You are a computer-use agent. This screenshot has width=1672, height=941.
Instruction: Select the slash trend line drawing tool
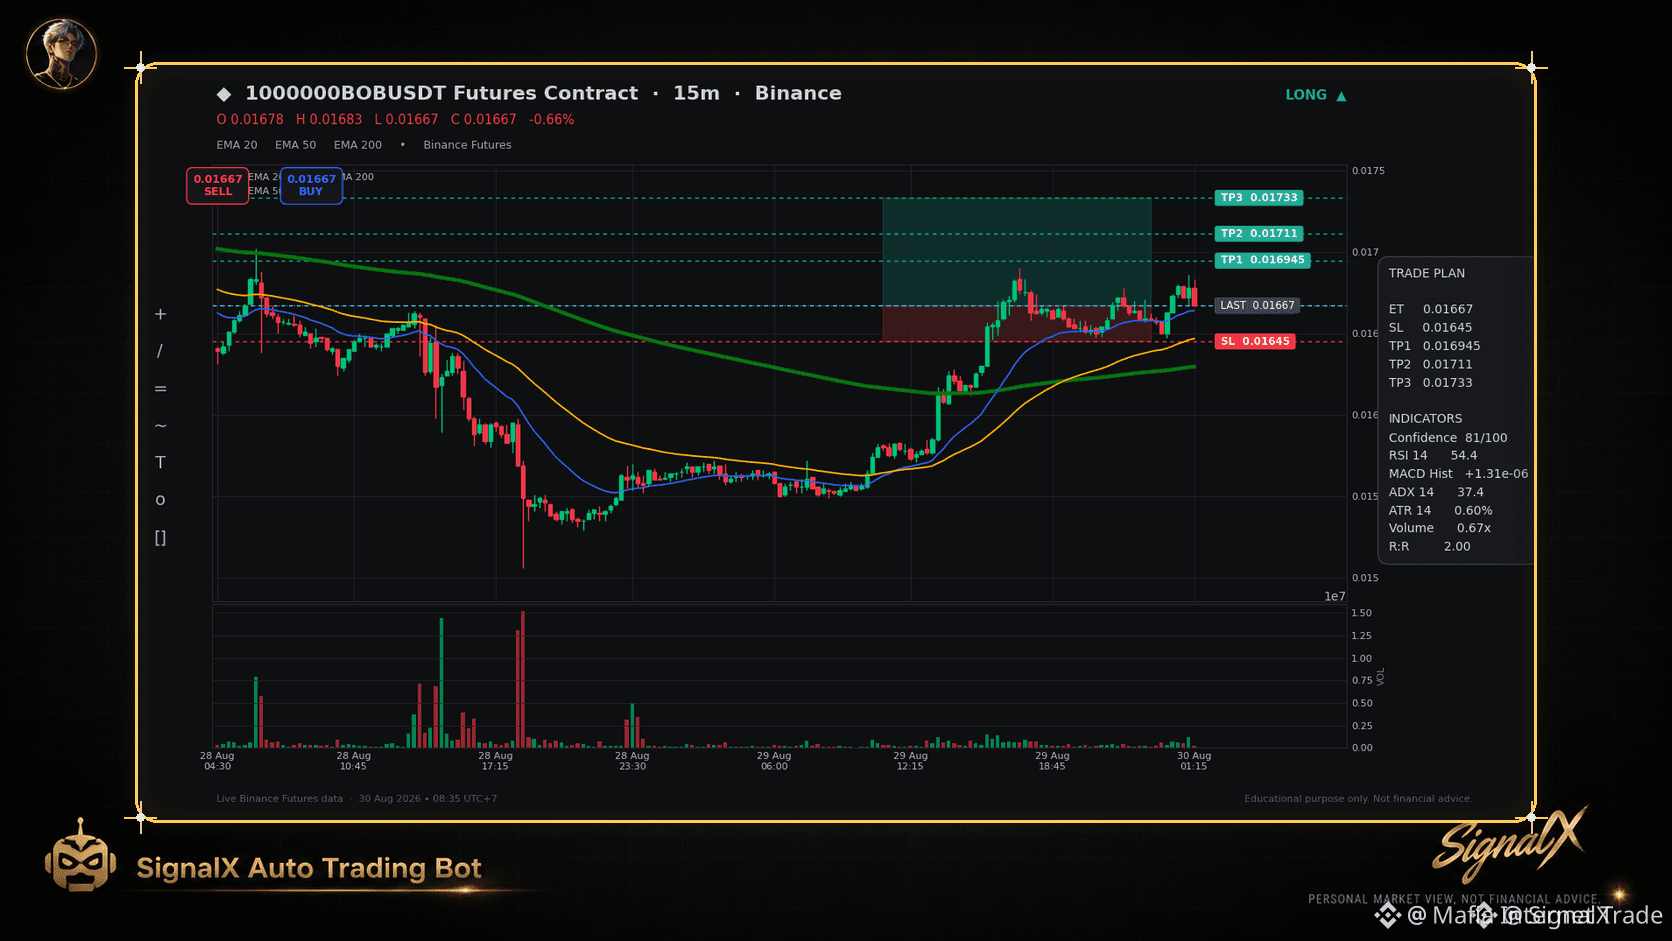(x=160, y=351)
